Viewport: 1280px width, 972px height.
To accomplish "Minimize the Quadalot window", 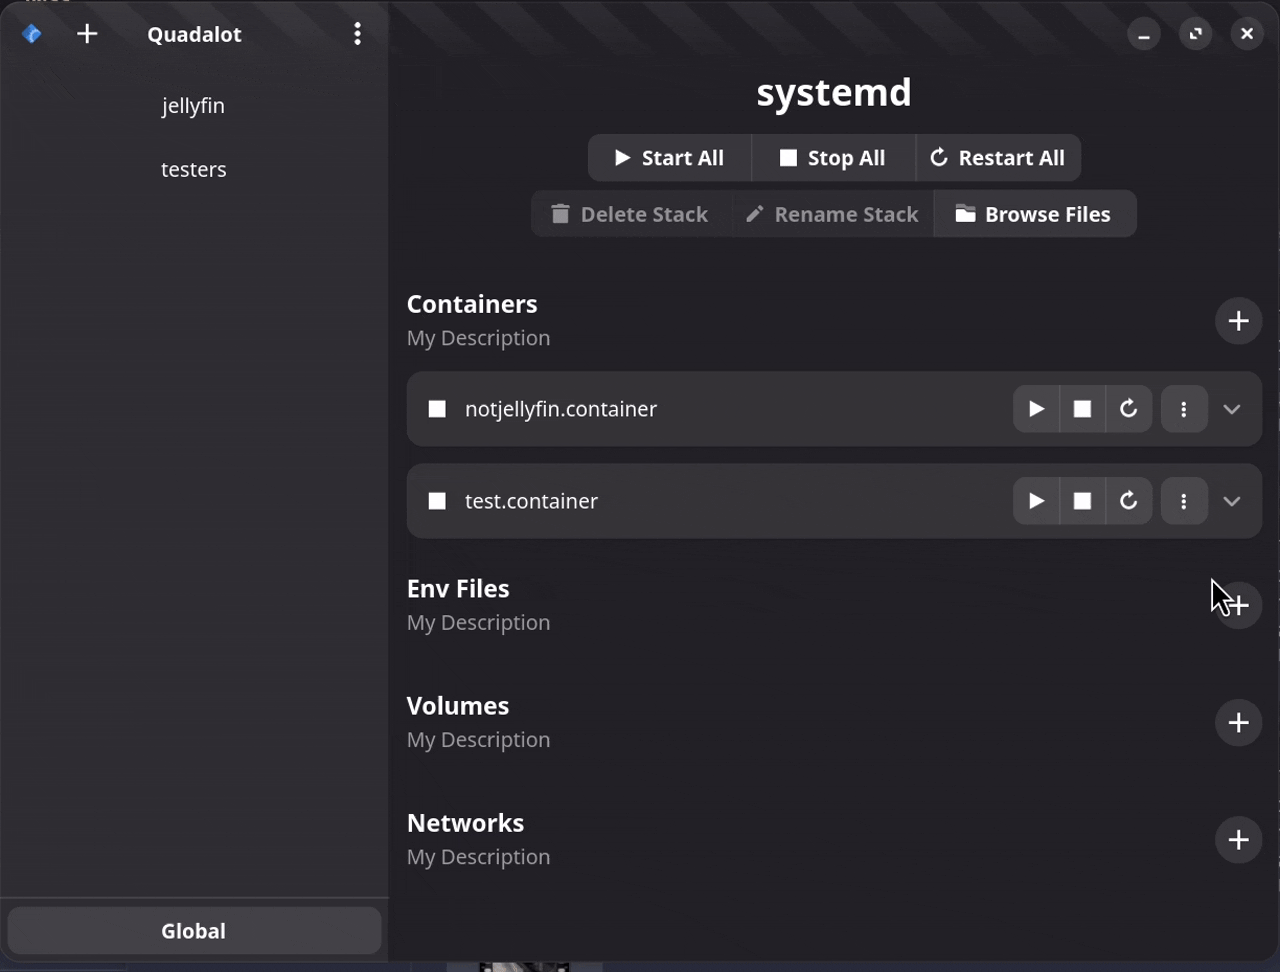I will point(1144,34).
